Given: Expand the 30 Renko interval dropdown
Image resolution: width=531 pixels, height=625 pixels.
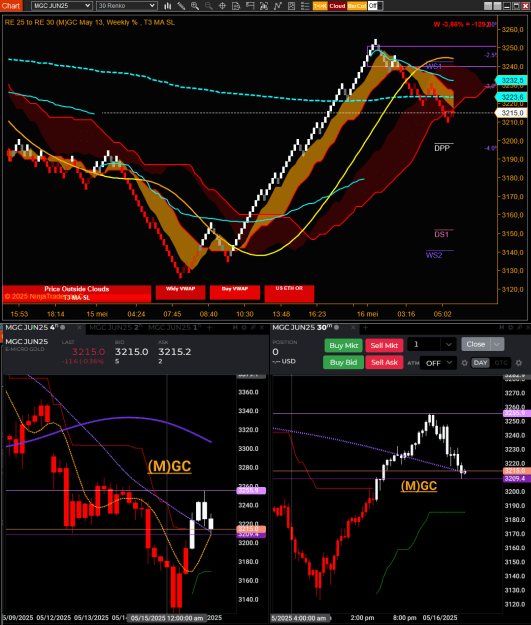Looking at the screenshot, I should 126,6.
